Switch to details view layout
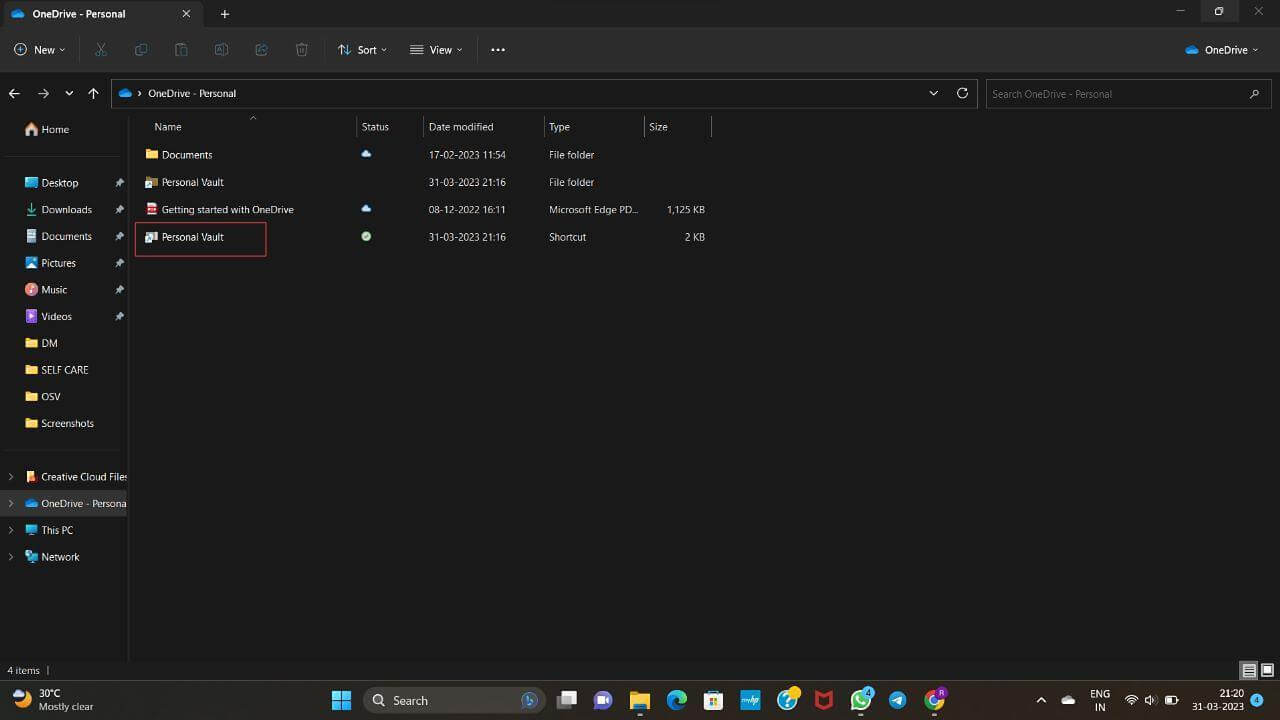 click(1249, 670)
